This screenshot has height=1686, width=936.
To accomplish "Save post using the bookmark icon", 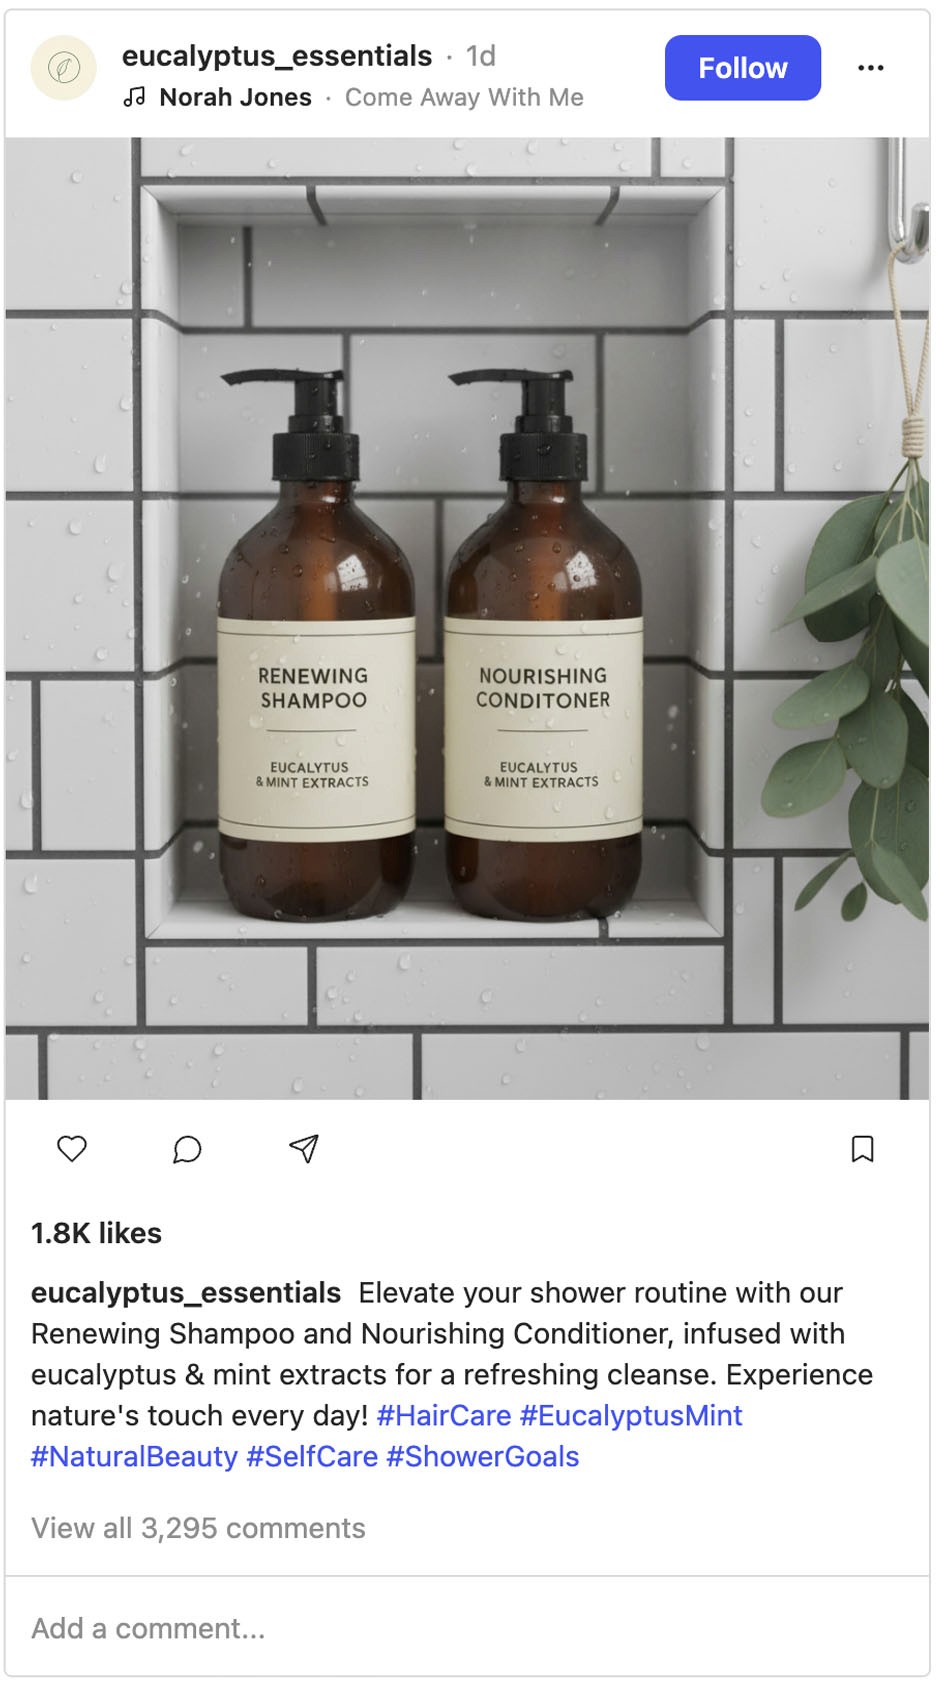I will point(862,1149).
